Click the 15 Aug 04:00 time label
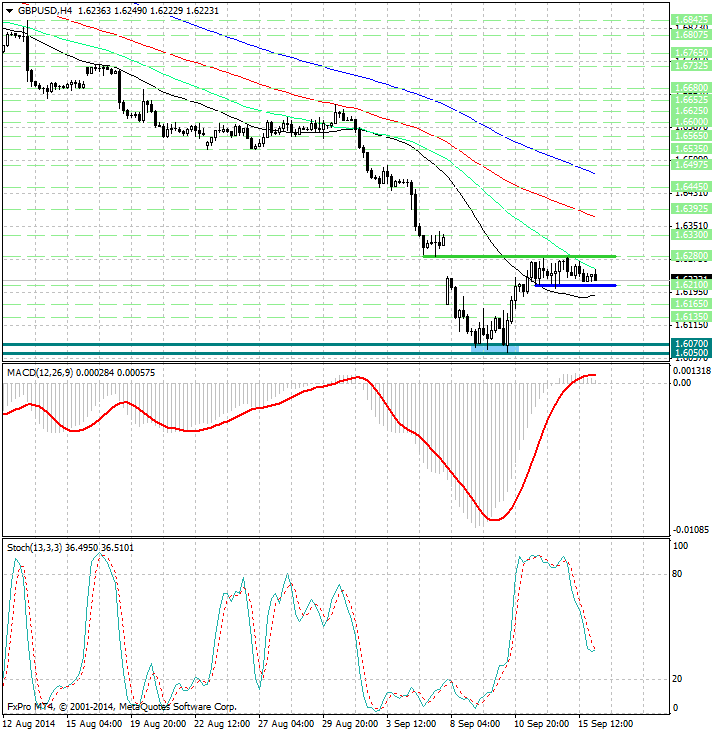This screenshot has width=712, height=732. 94,724
